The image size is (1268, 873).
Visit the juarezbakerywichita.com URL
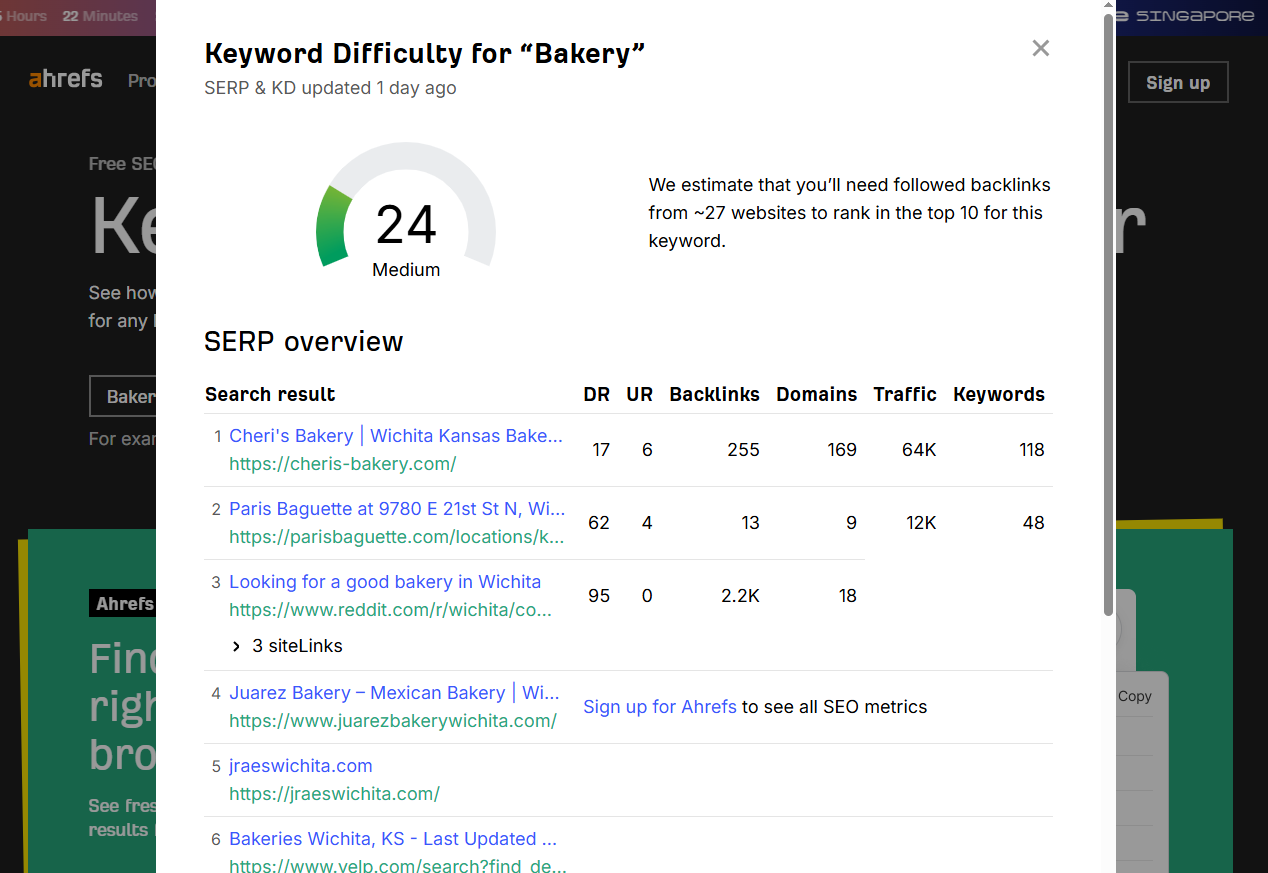click(393, 721)
